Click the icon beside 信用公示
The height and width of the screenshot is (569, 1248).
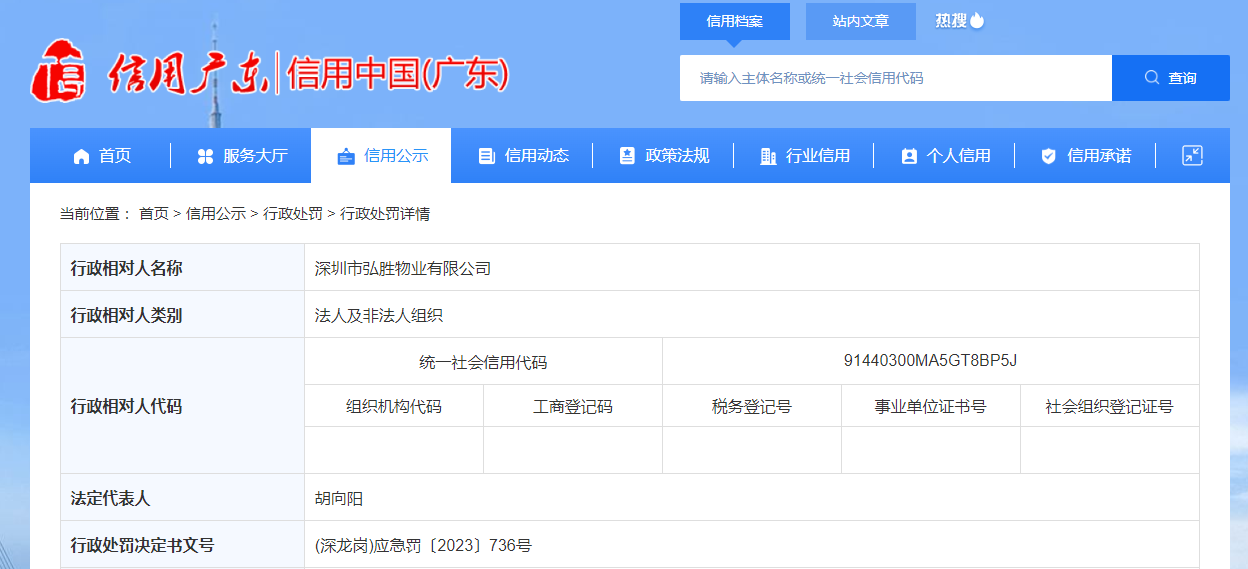coord(346,156)
